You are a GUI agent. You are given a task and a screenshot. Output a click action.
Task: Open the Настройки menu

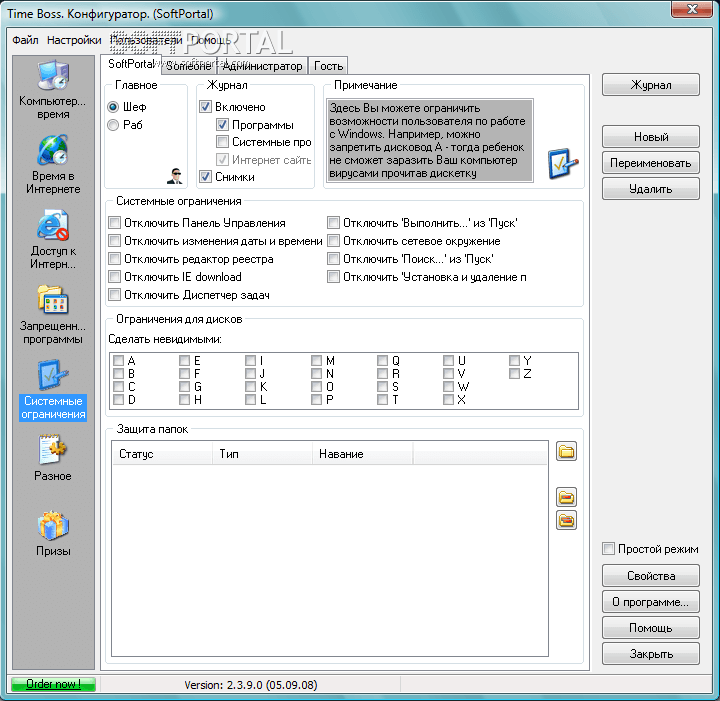pos(74,40)
